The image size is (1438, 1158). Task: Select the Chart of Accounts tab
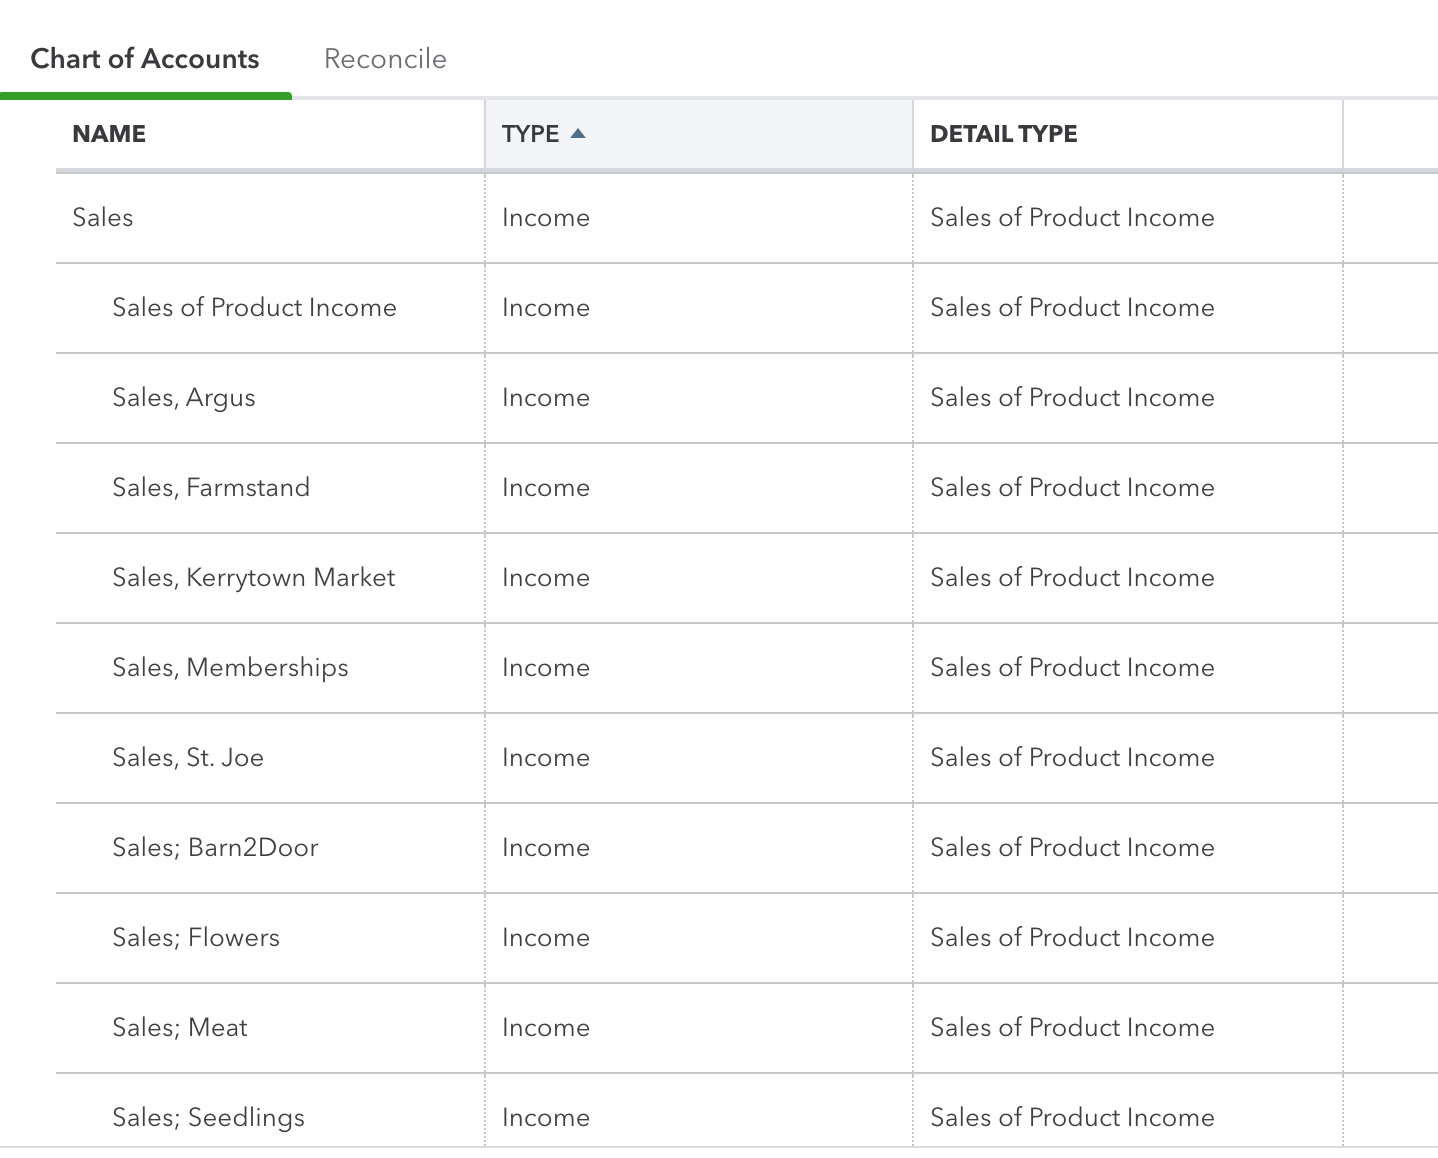coord(145,59)
